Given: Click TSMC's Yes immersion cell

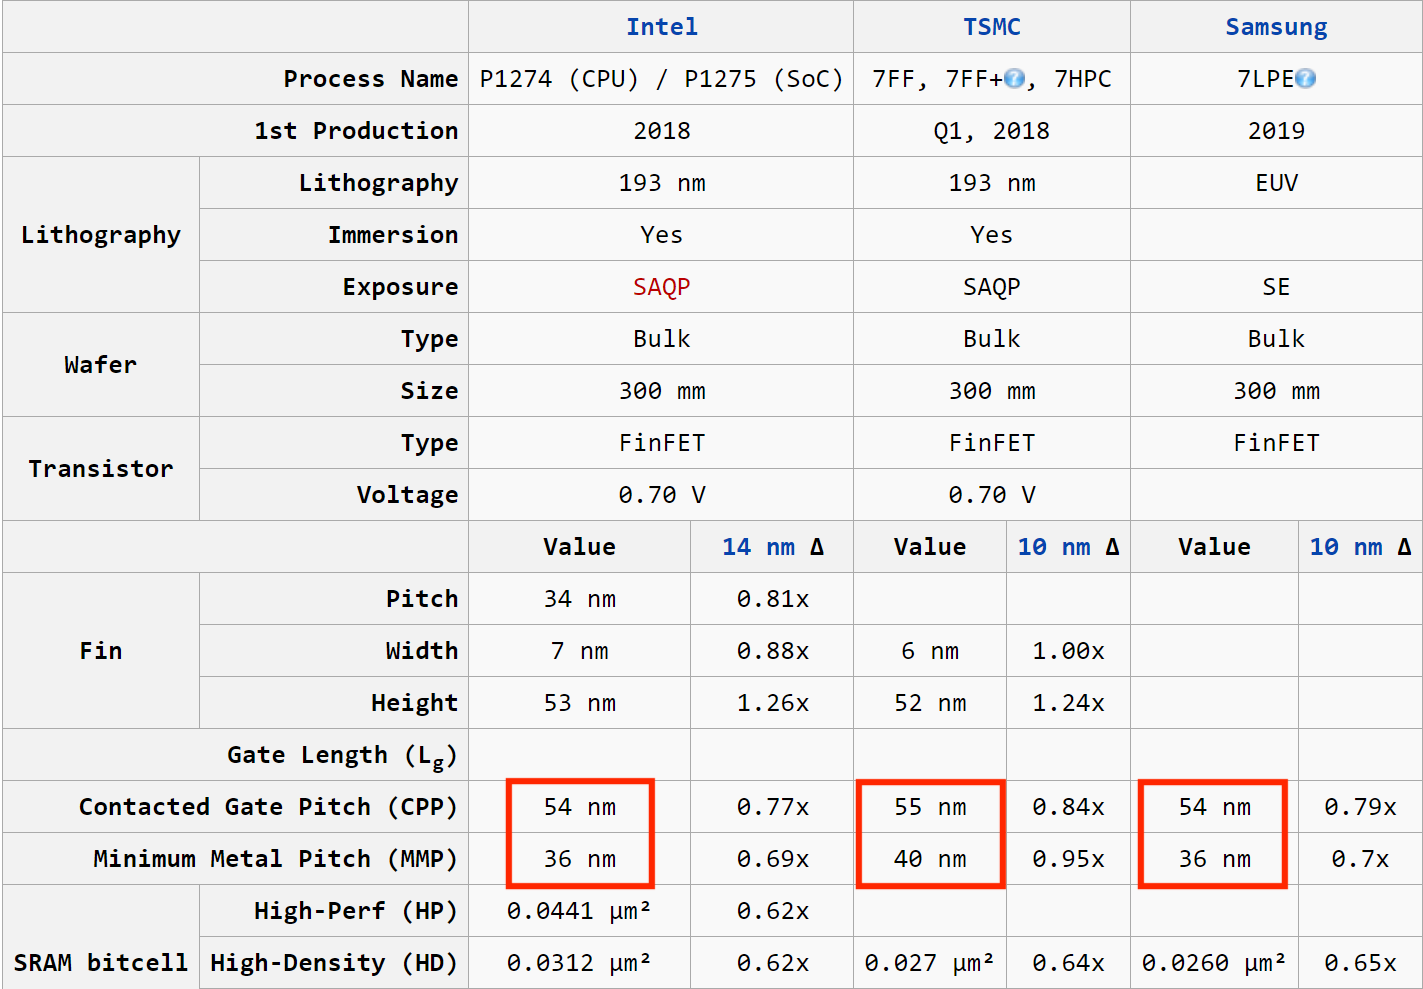Looking at the screenshot, I should coord(992,235).
